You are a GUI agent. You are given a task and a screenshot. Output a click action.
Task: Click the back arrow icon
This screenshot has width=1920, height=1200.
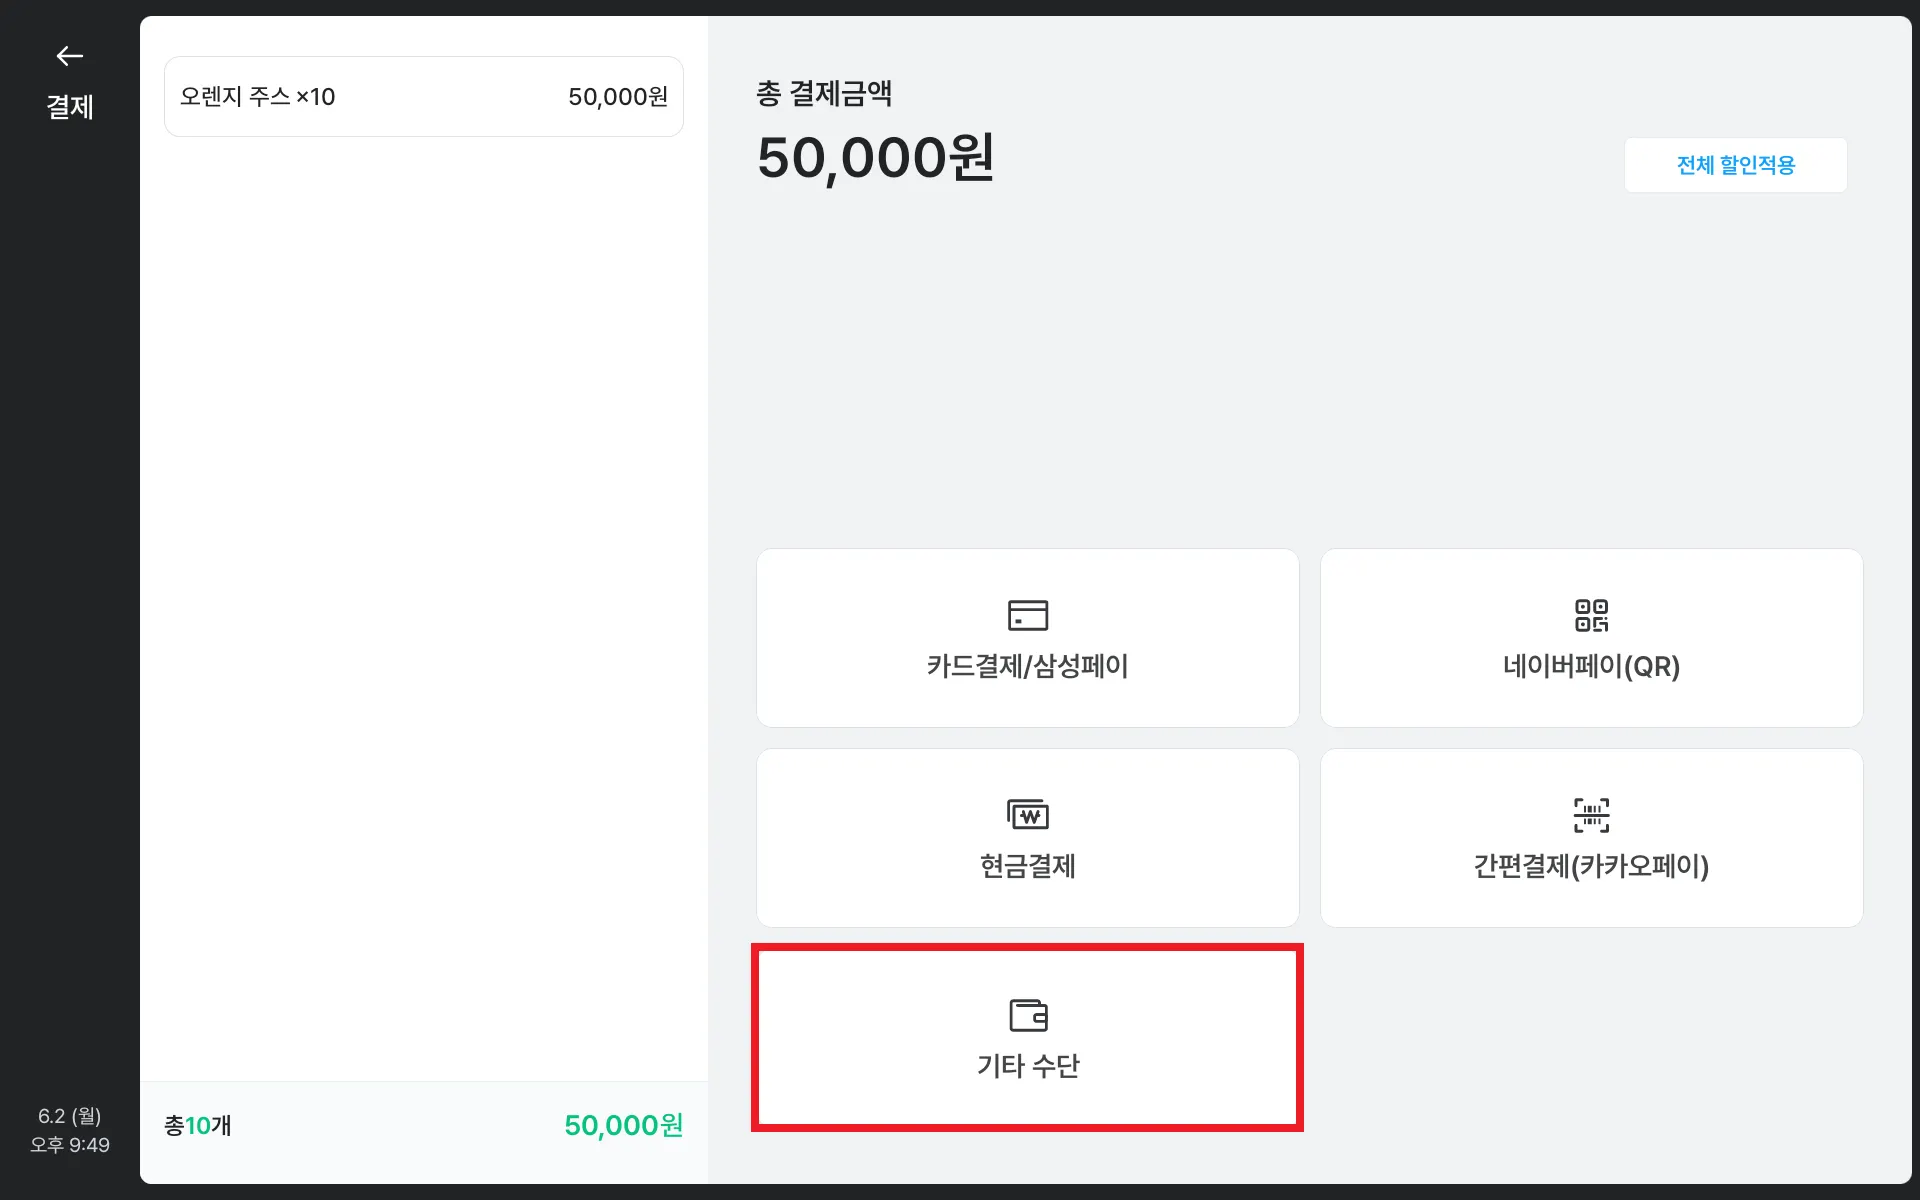69,56
